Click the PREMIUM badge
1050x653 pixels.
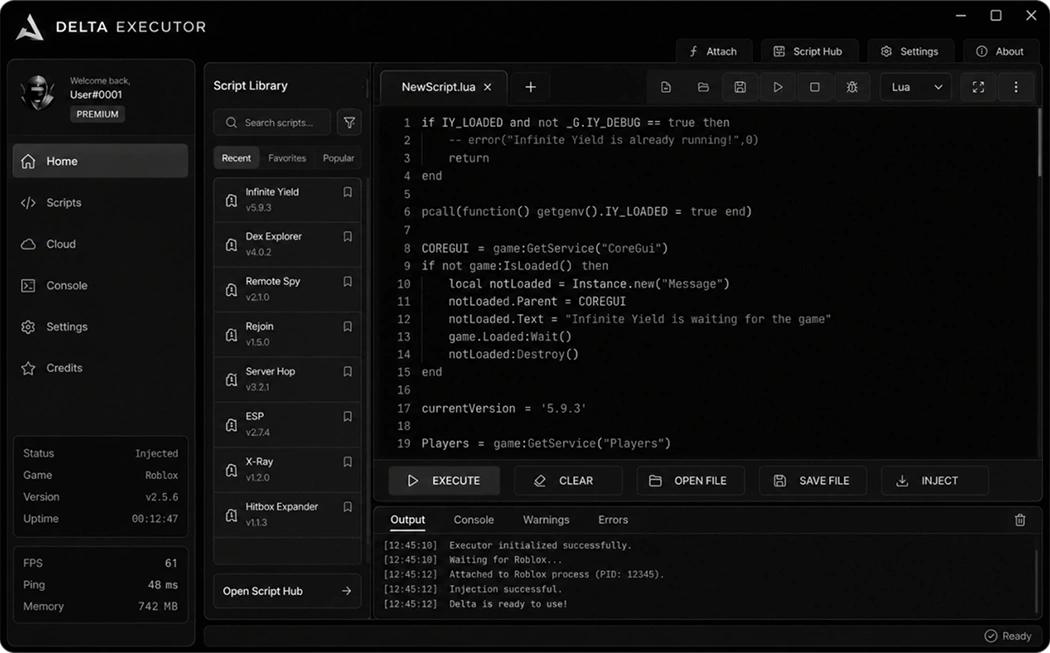click(97, 115)
